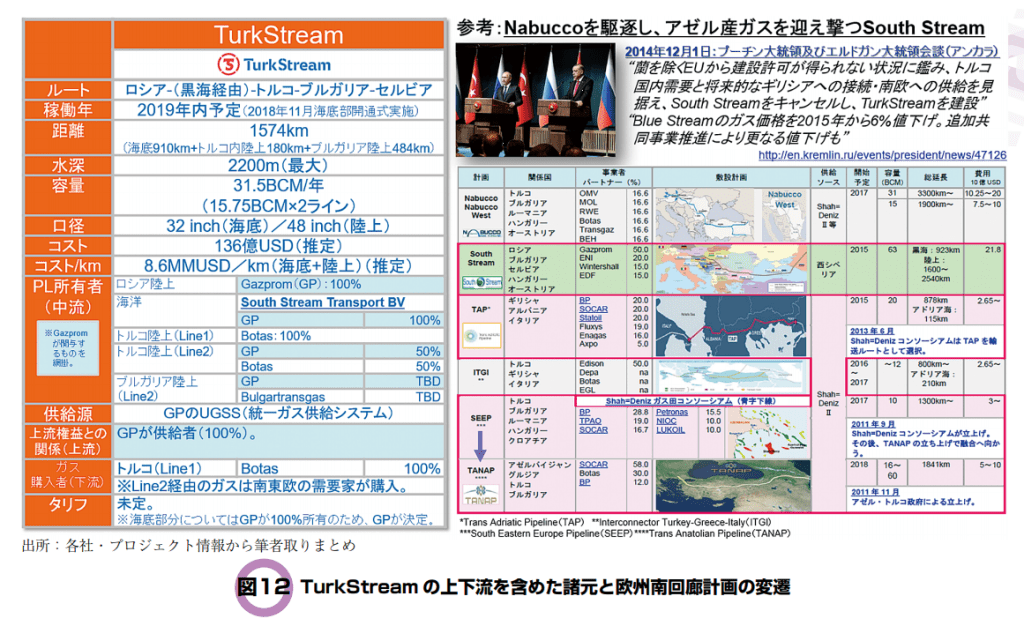The image size is (1024, 626).
Task: Click the LUKOIL consortium link
Action: tap(671, 430)
